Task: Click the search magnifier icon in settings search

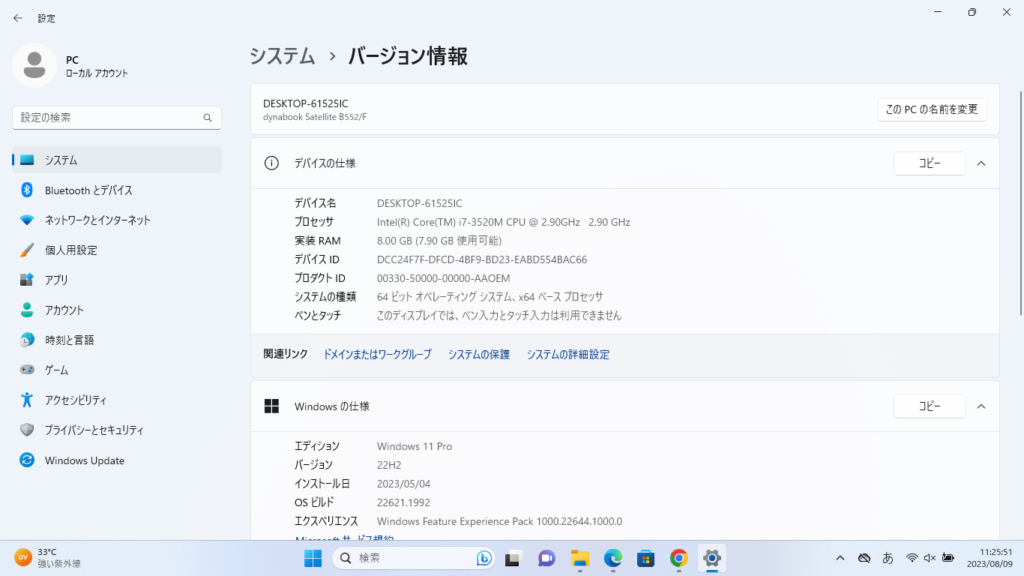Action: coord(208,118)
